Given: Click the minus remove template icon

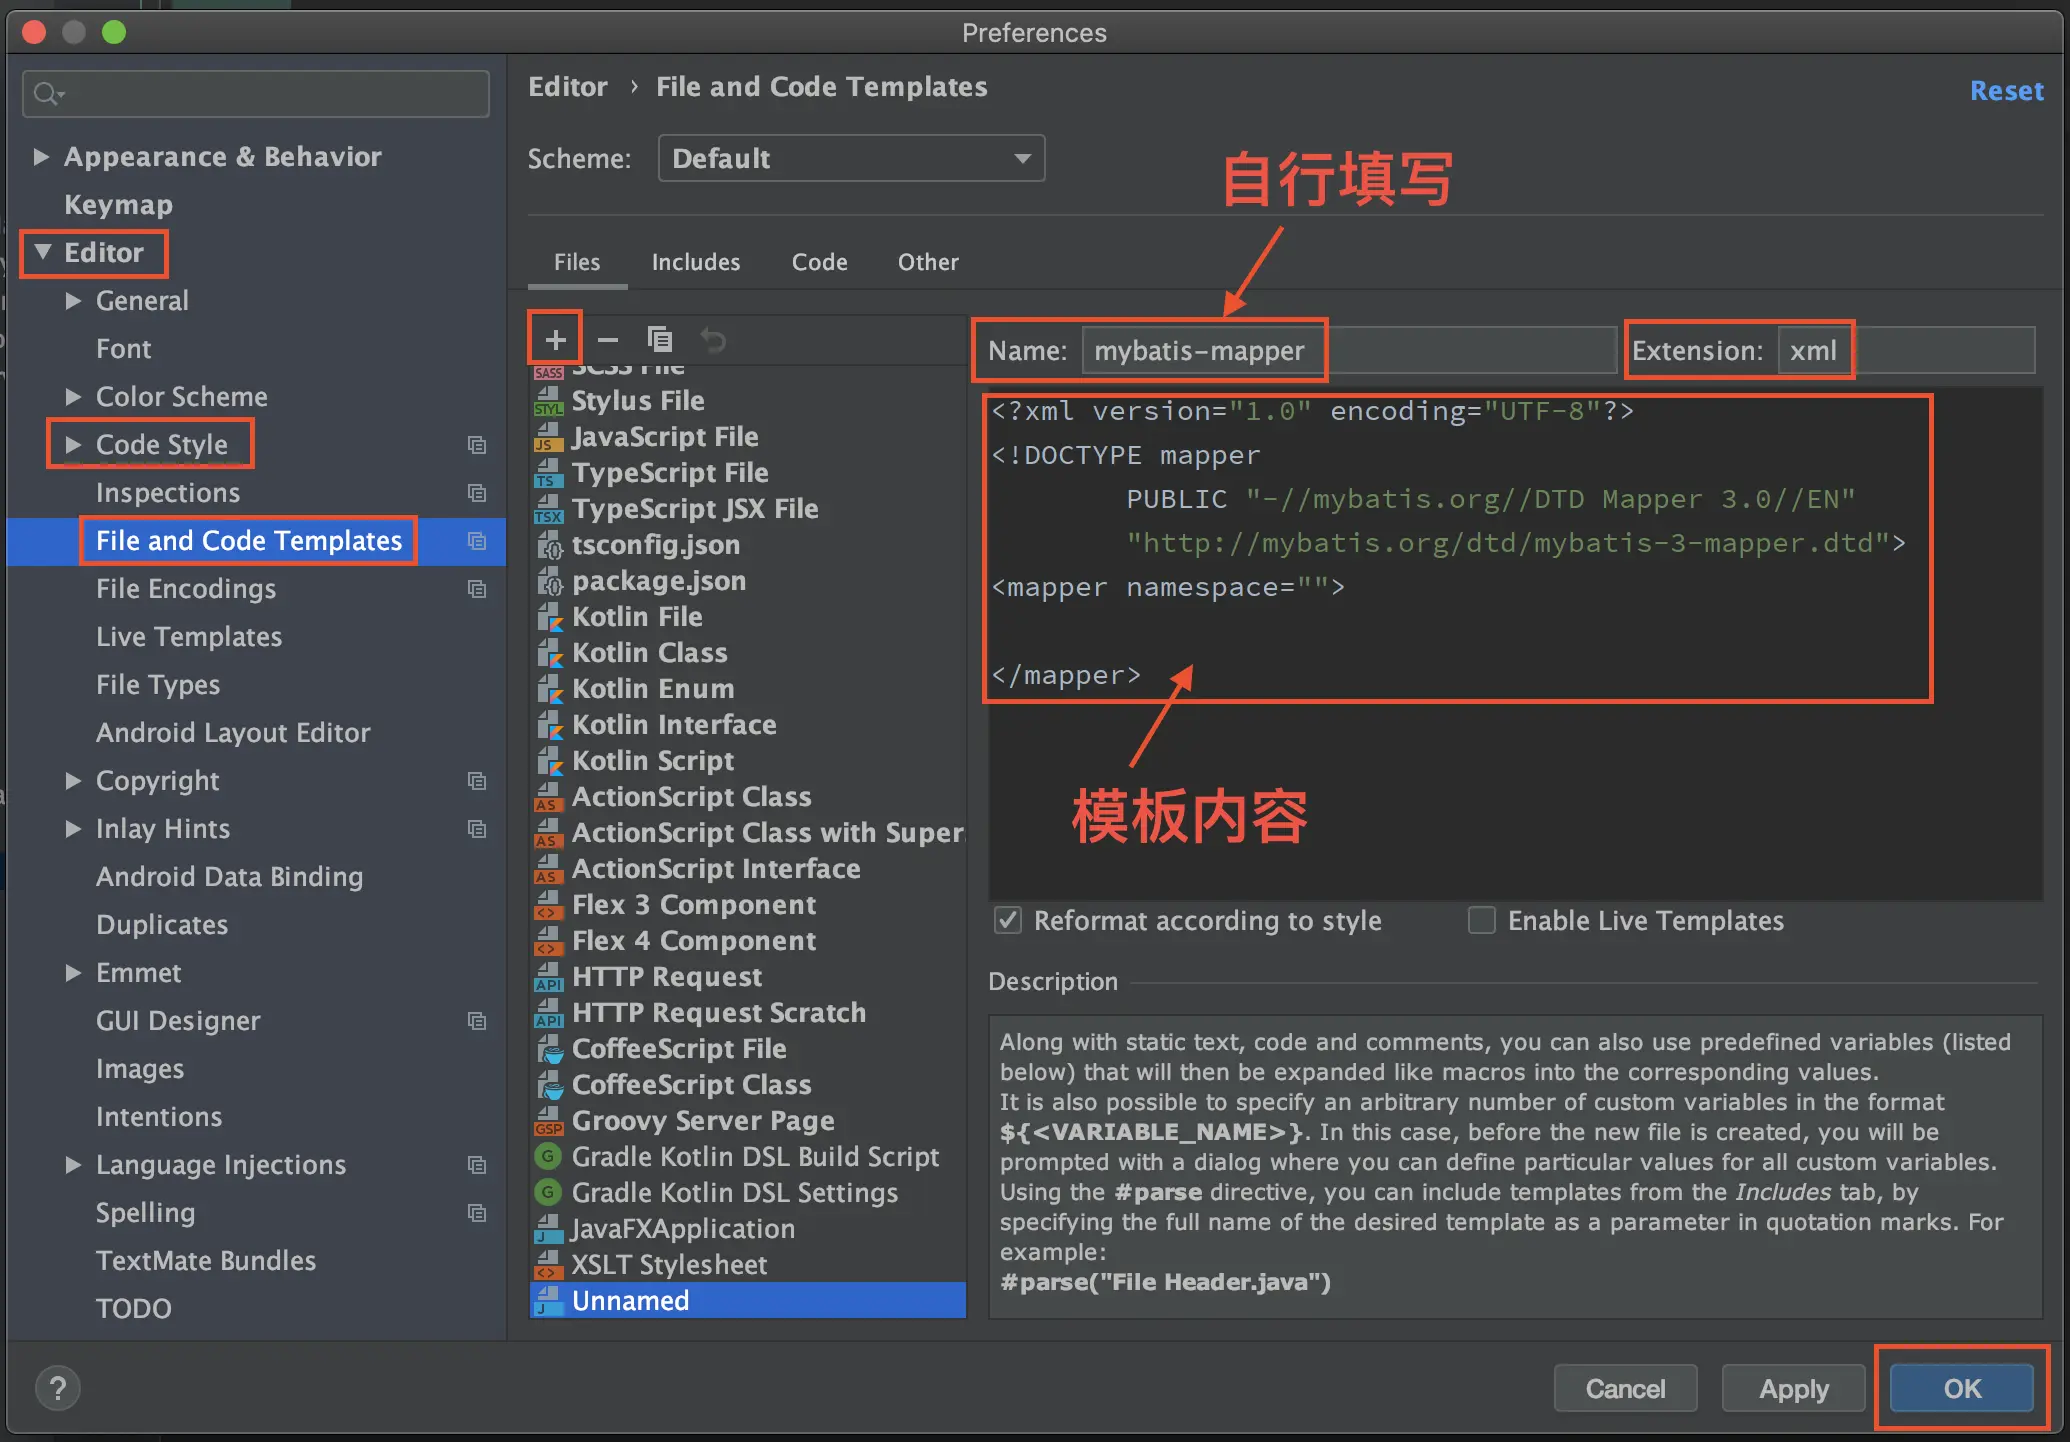Looking at the screenshot, I should pyautogui.click(x=607, y=340).
